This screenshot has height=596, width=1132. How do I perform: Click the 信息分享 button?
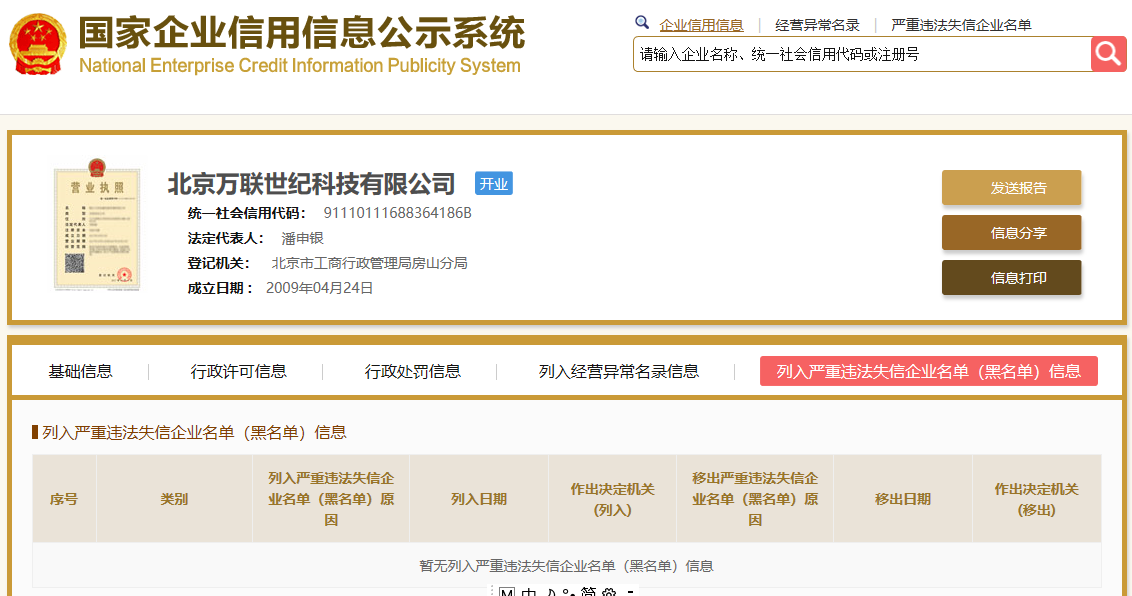1011,232
